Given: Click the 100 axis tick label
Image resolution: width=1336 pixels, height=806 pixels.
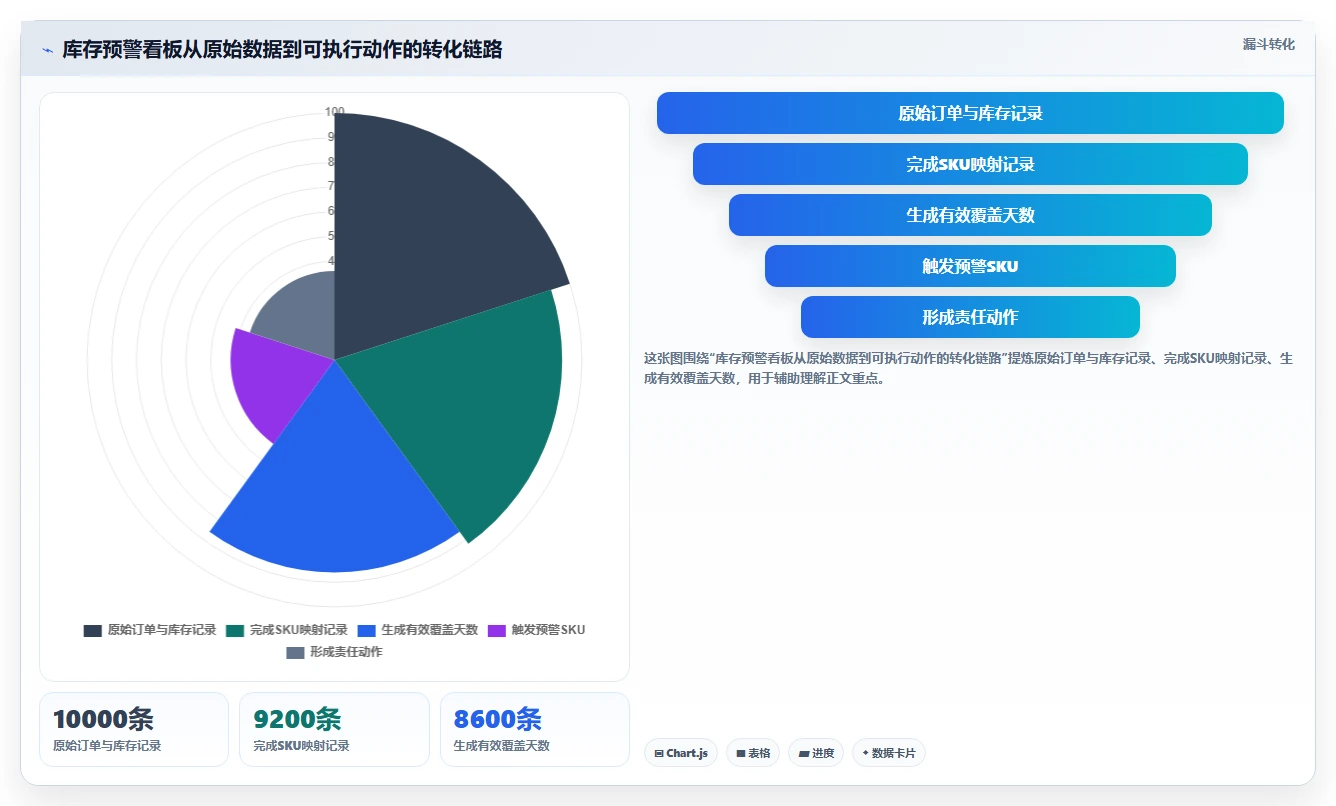Looking at the screenshot, I should (335, 112).
